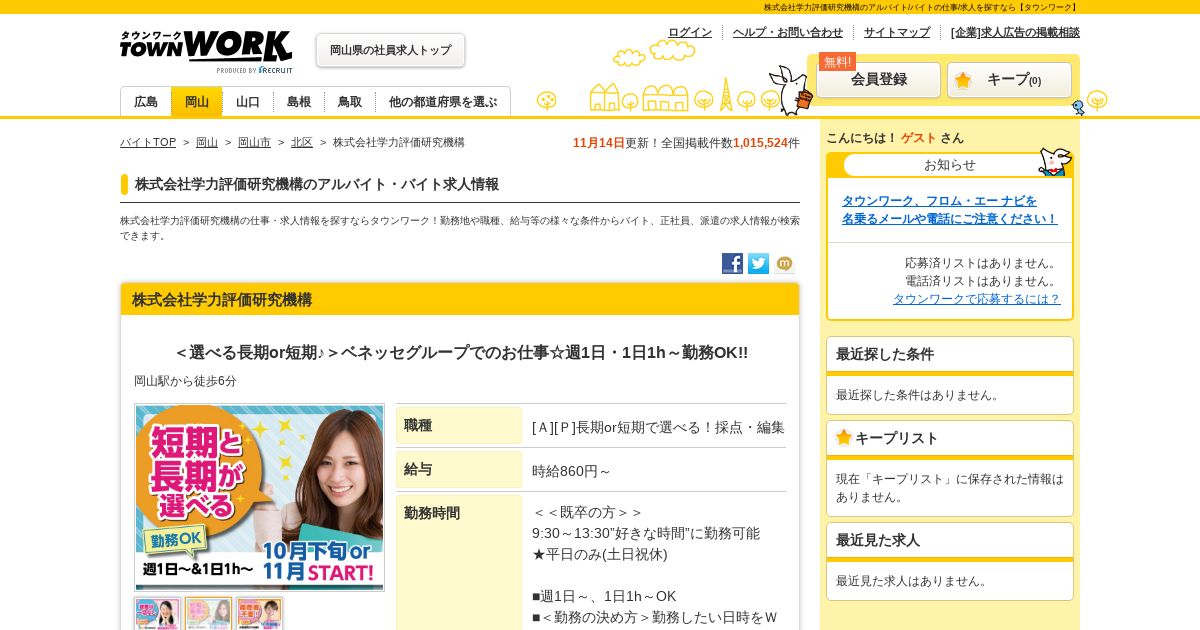Select the 鳥取 prefecture tab
The height and width of the screenshot is (630, 1200).
click(x=350, y=102)
